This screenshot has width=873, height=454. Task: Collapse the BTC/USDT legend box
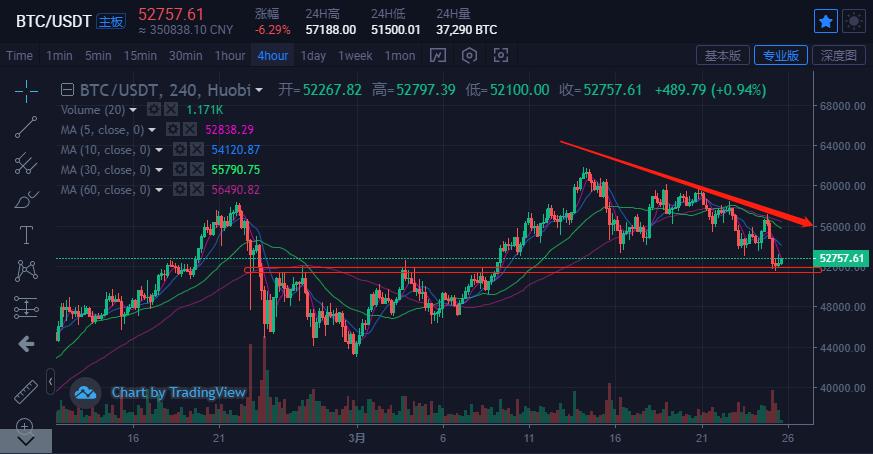(x=67, y=90)
